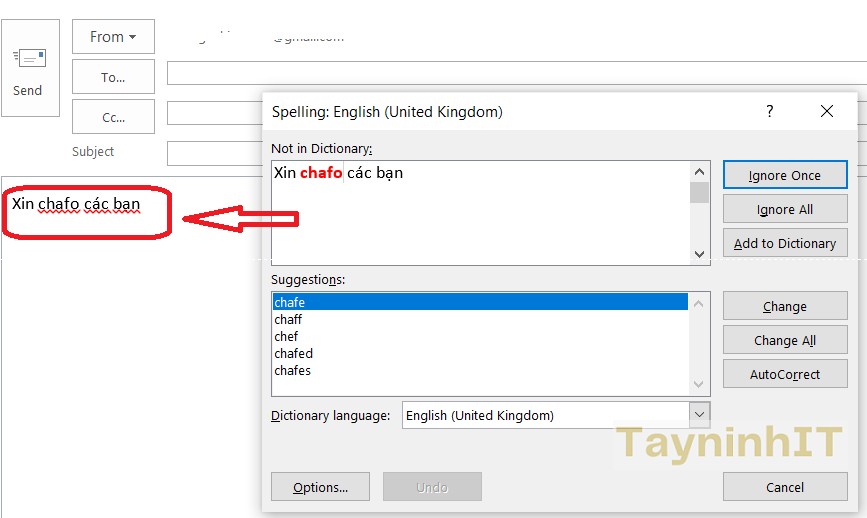Viewport: 867px width, 518px height.
Task: Choose "chef" from the suggestions list
Action: coord(286,337)
